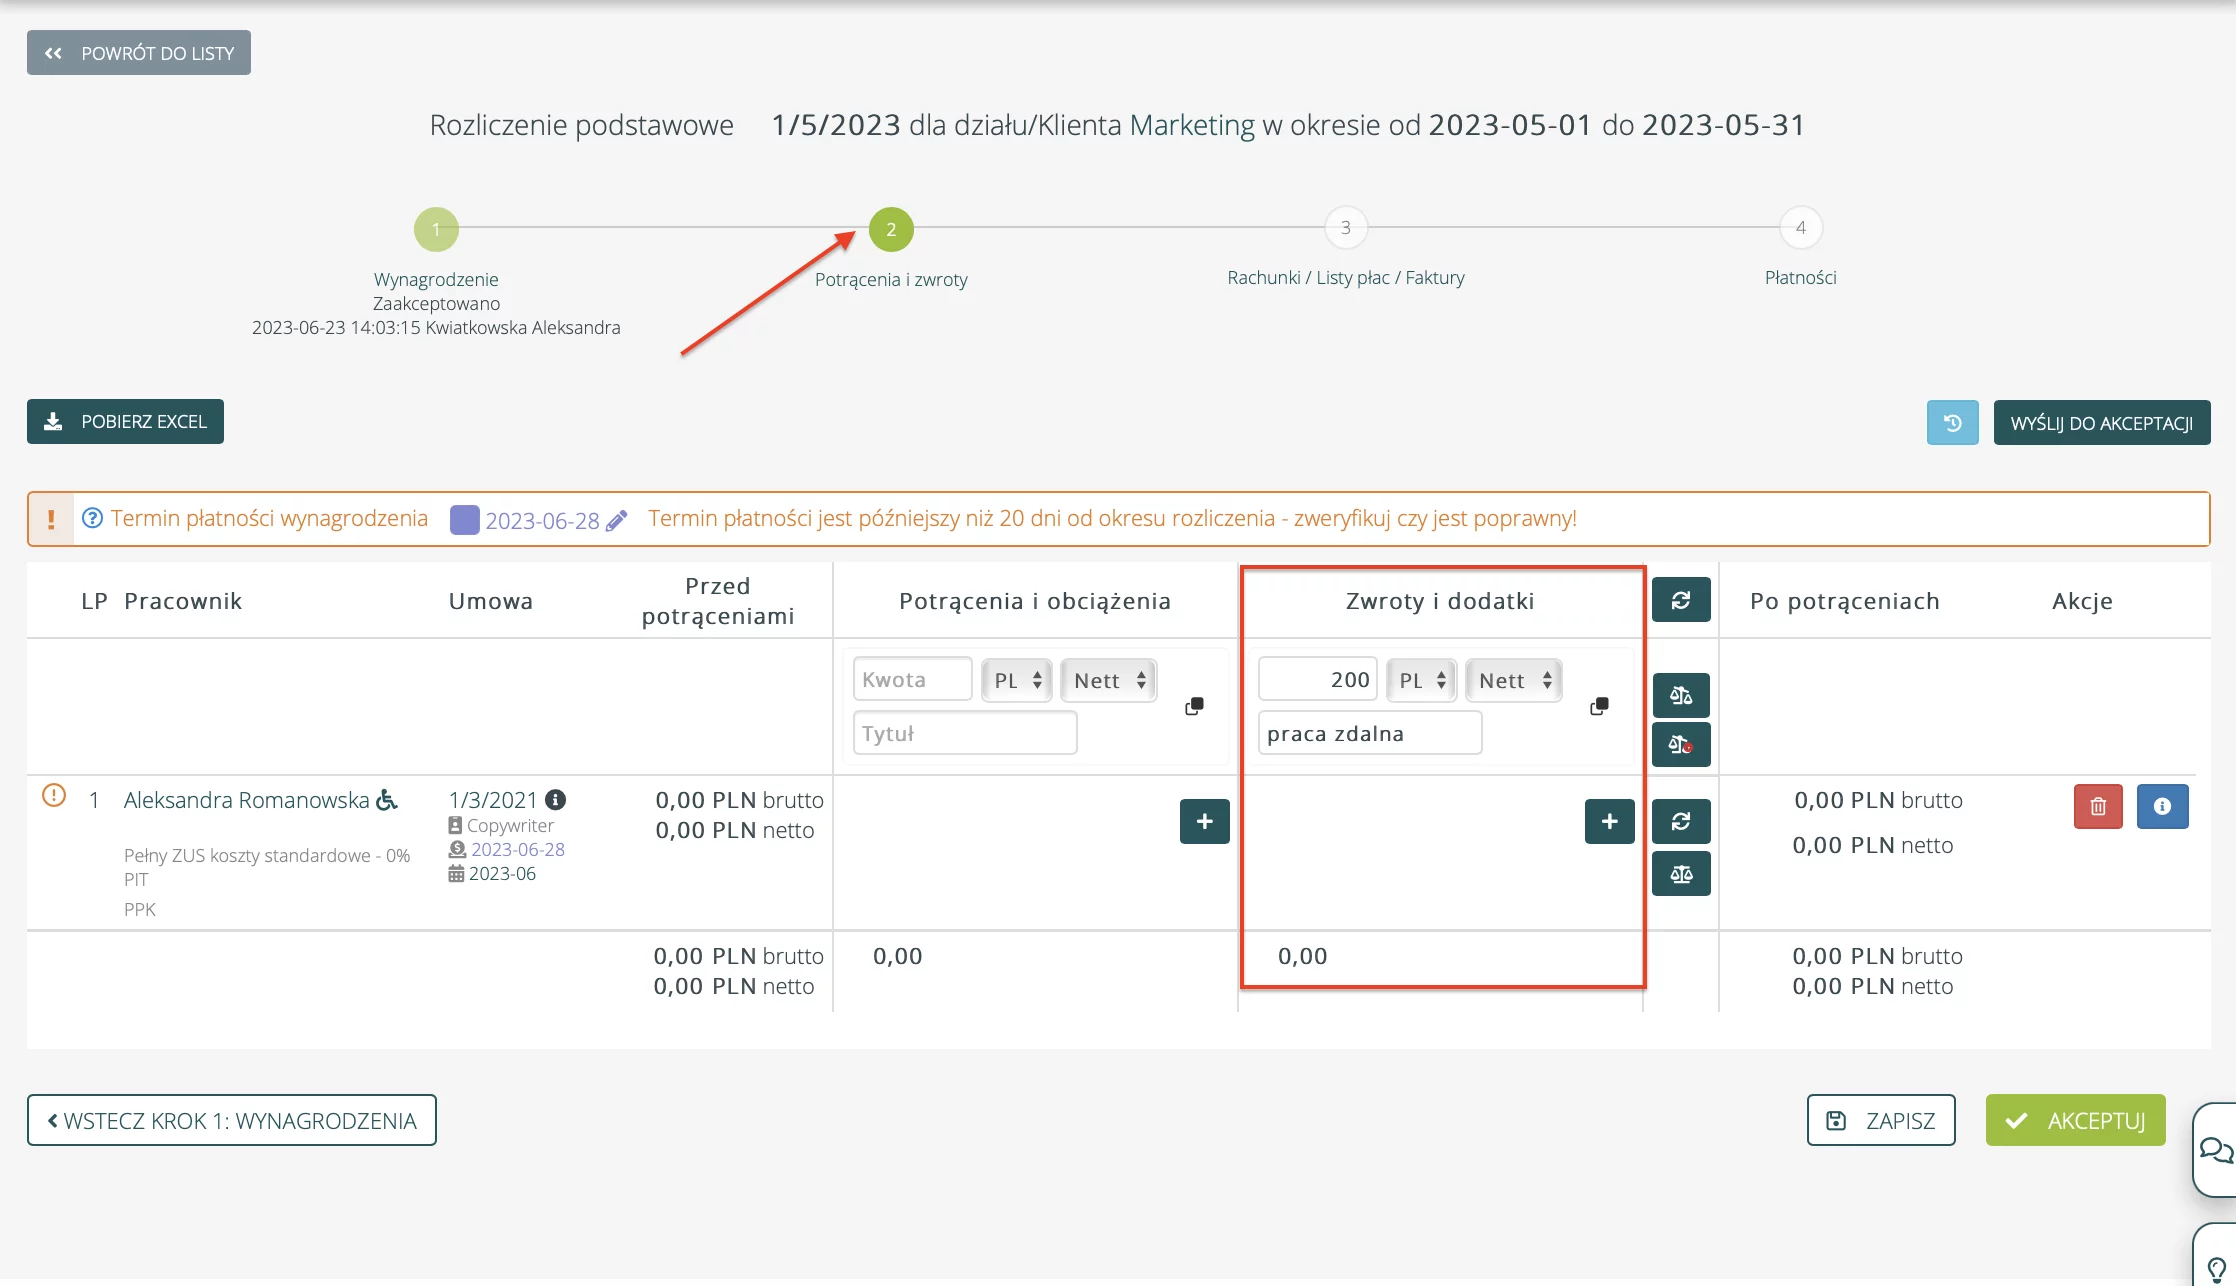Click the Copywriter label in the Umowa column
Screen dimensions: 2236x1286
pyautogui.click(x=510, y=825)
